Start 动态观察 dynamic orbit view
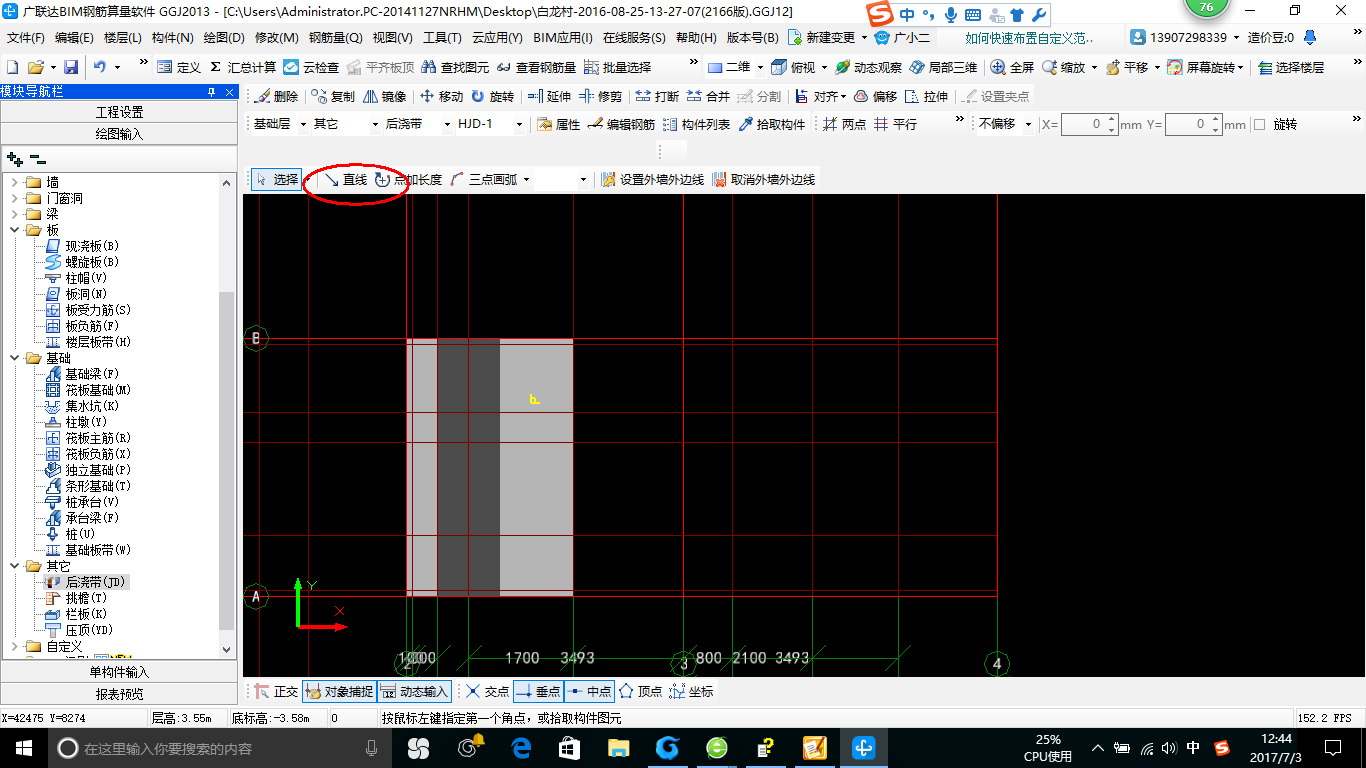 (868, 67)
